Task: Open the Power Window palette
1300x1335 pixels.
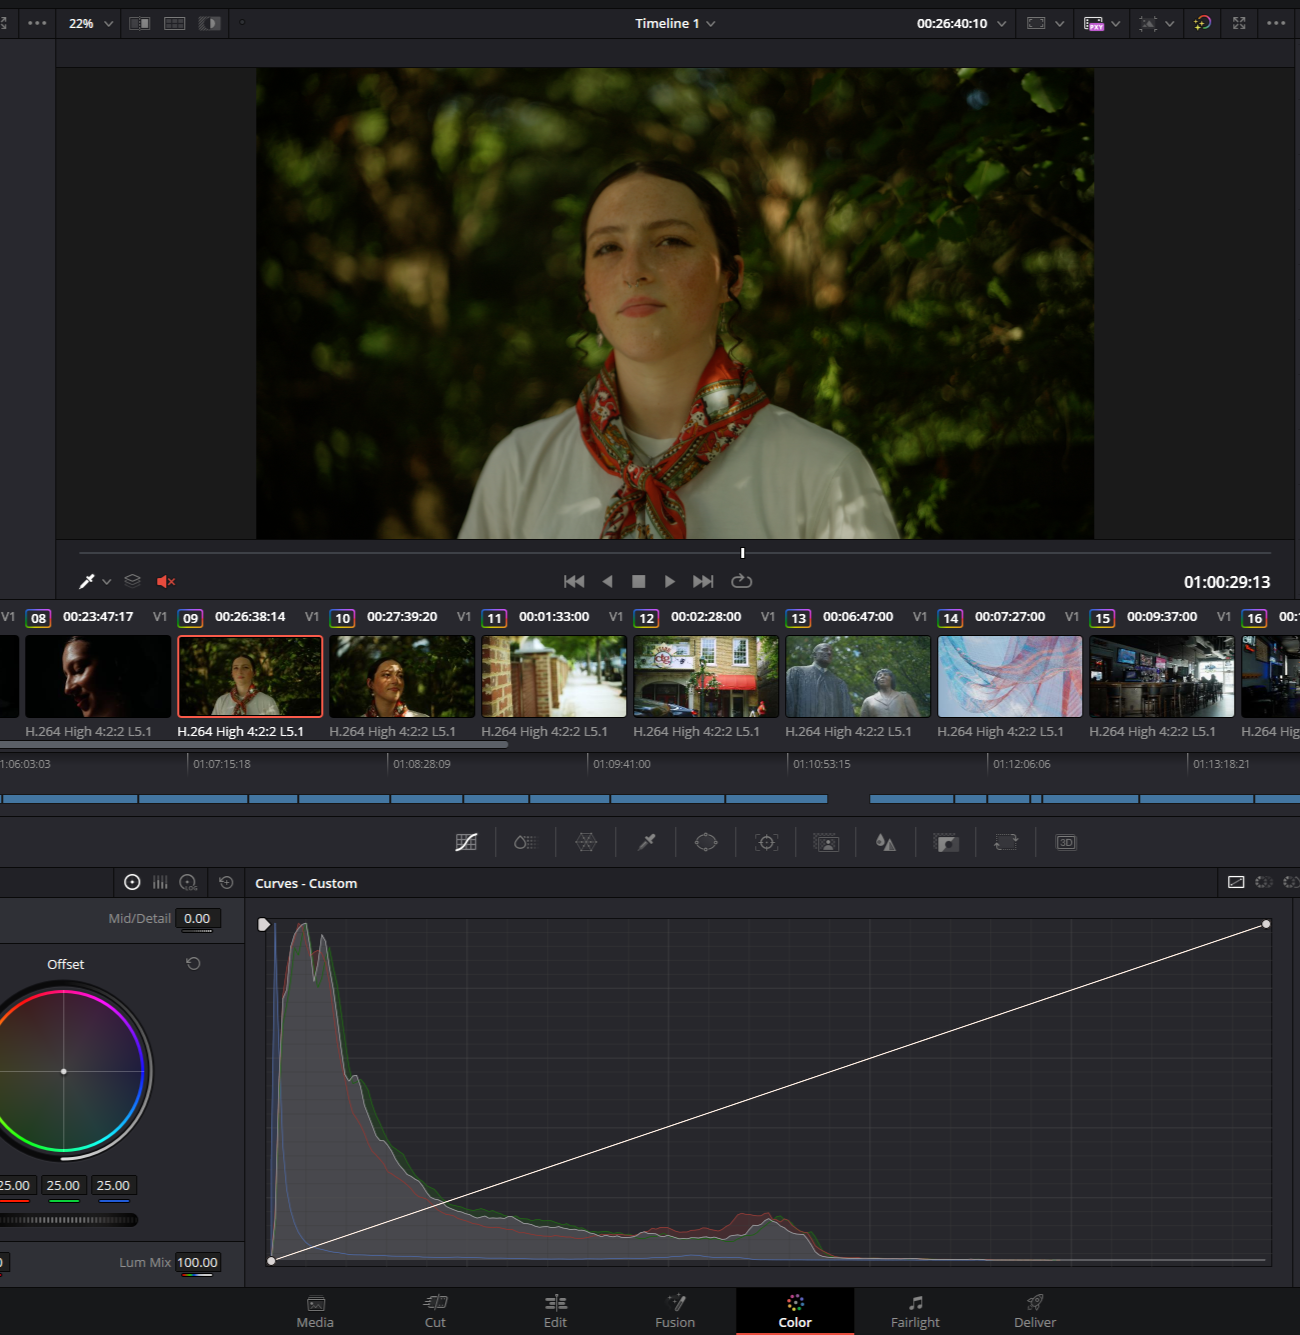Action: click(x=706, y=842)
